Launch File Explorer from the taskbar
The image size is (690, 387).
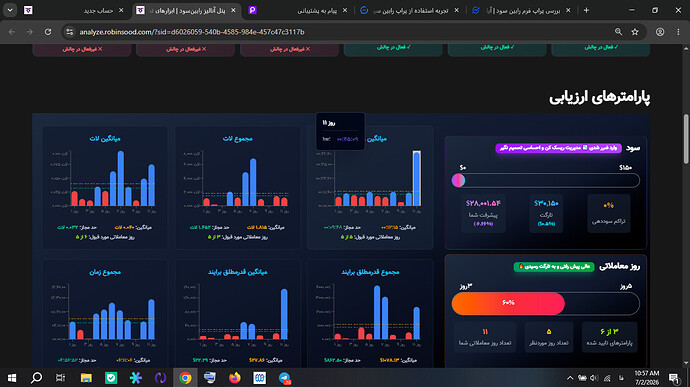pyautogui.click(x=86, y=378)
